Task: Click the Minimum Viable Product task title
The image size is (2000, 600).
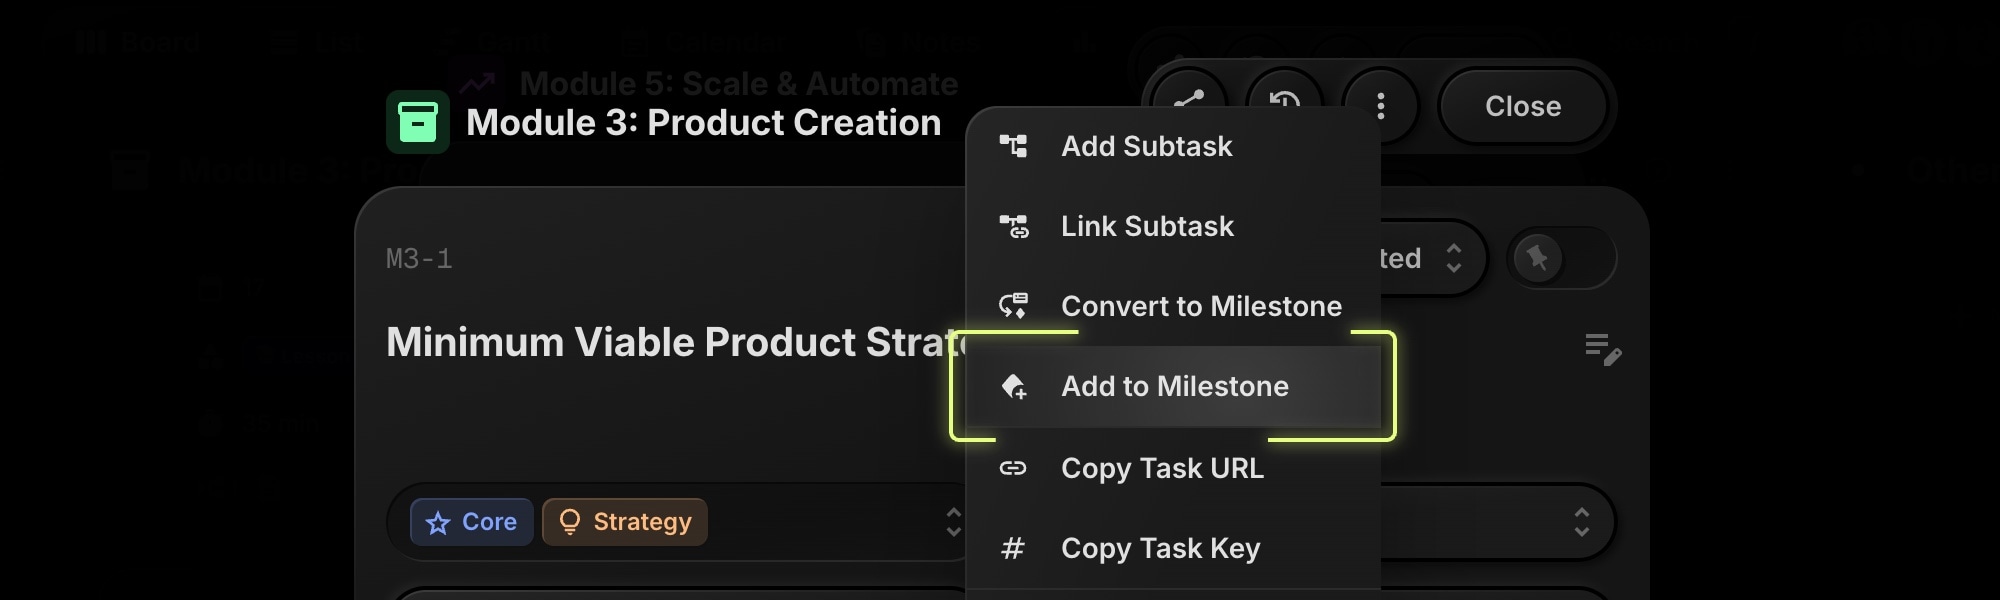Action: point(670,342)
